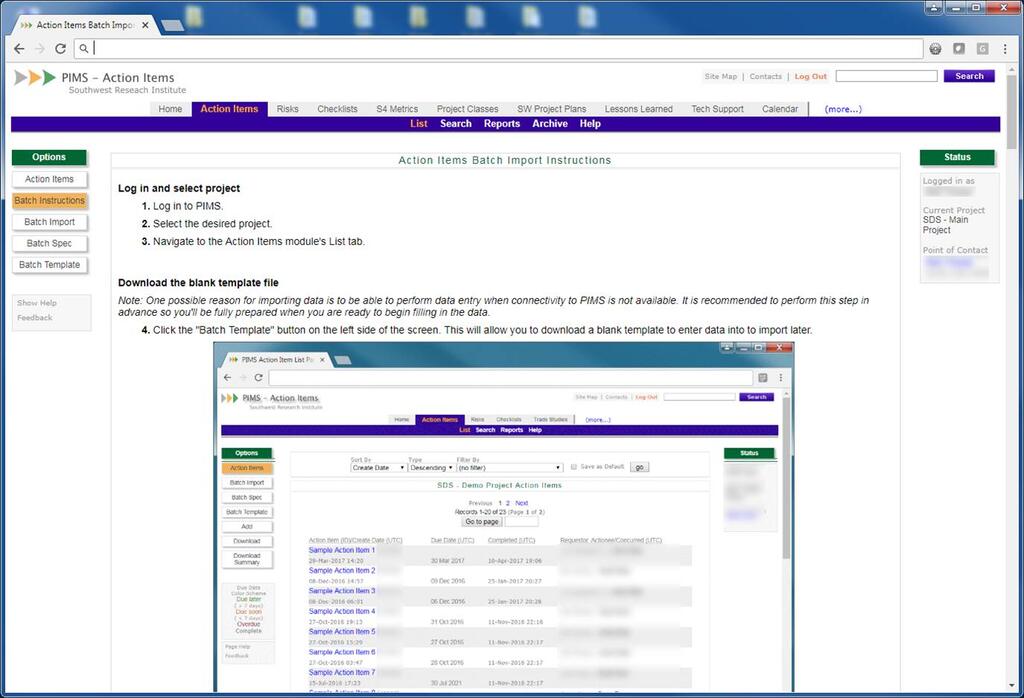Select the Reports sub-menu item
1024x698 pixels.
point(501,124)
